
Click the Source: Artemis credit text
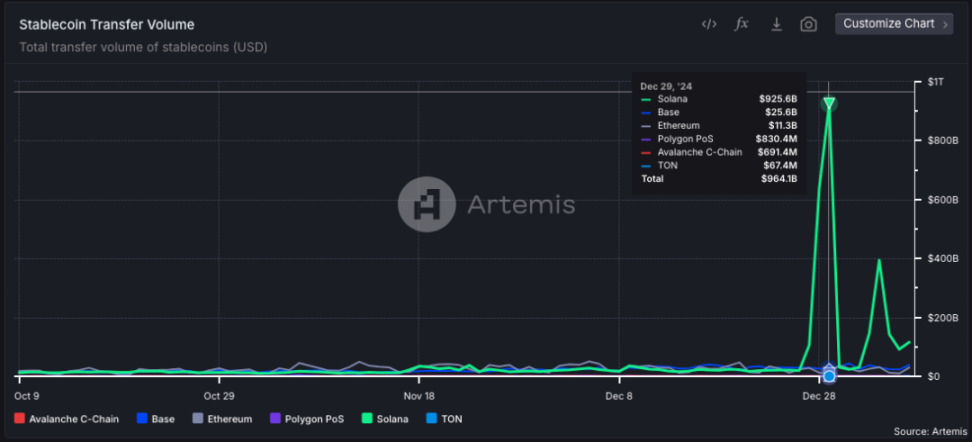(930, 431)
